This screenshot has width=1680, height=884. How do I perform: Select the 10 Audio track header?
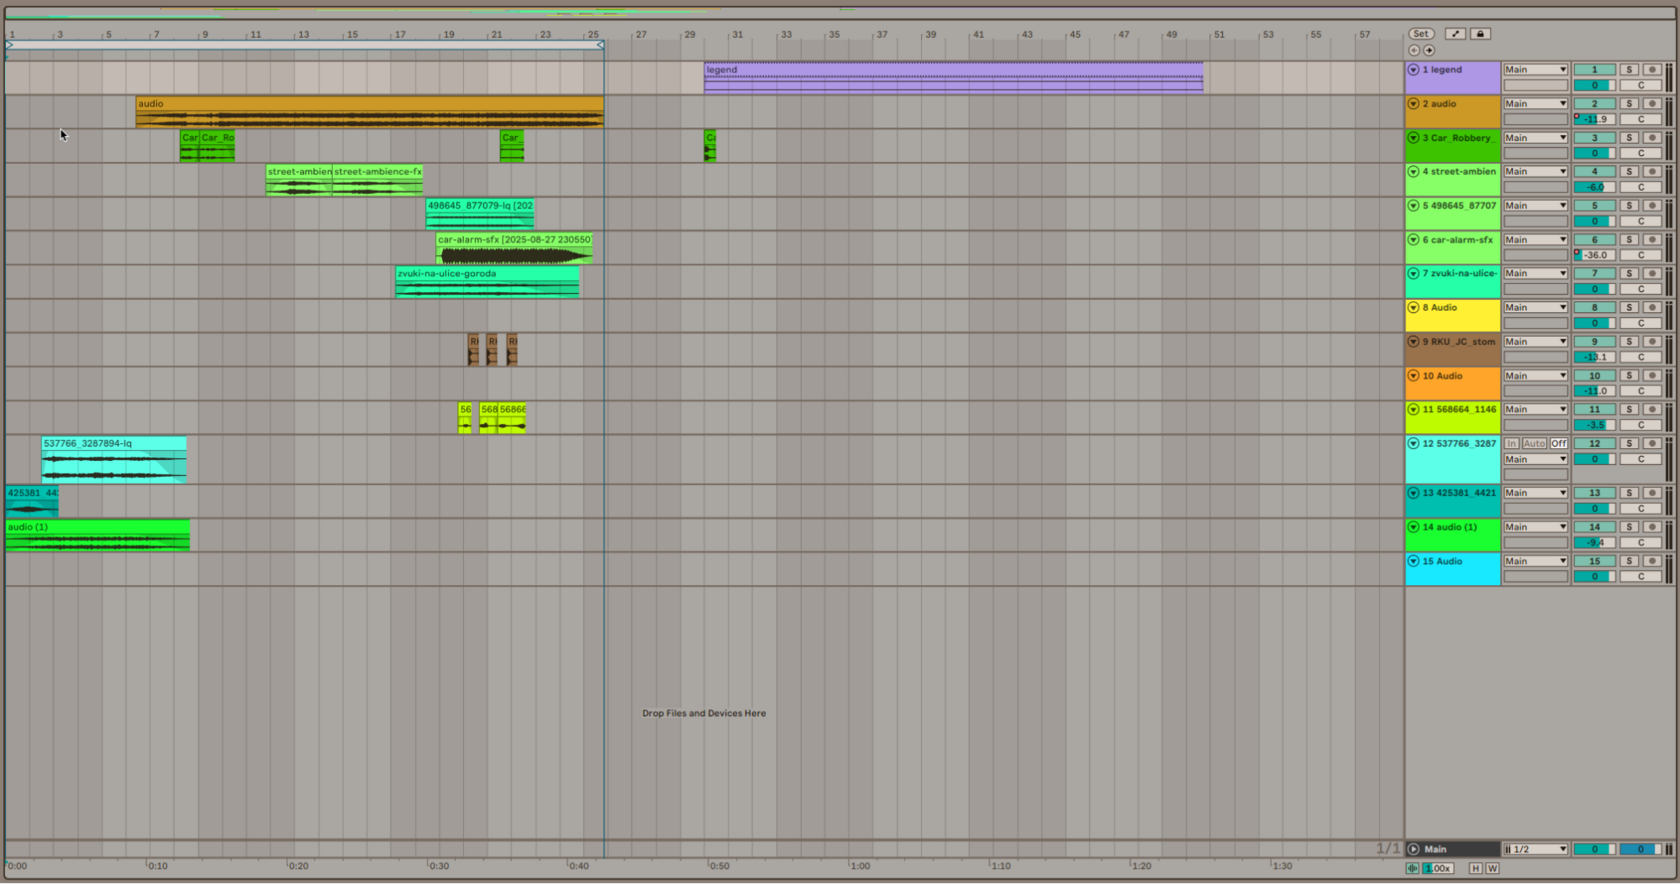1453,384
